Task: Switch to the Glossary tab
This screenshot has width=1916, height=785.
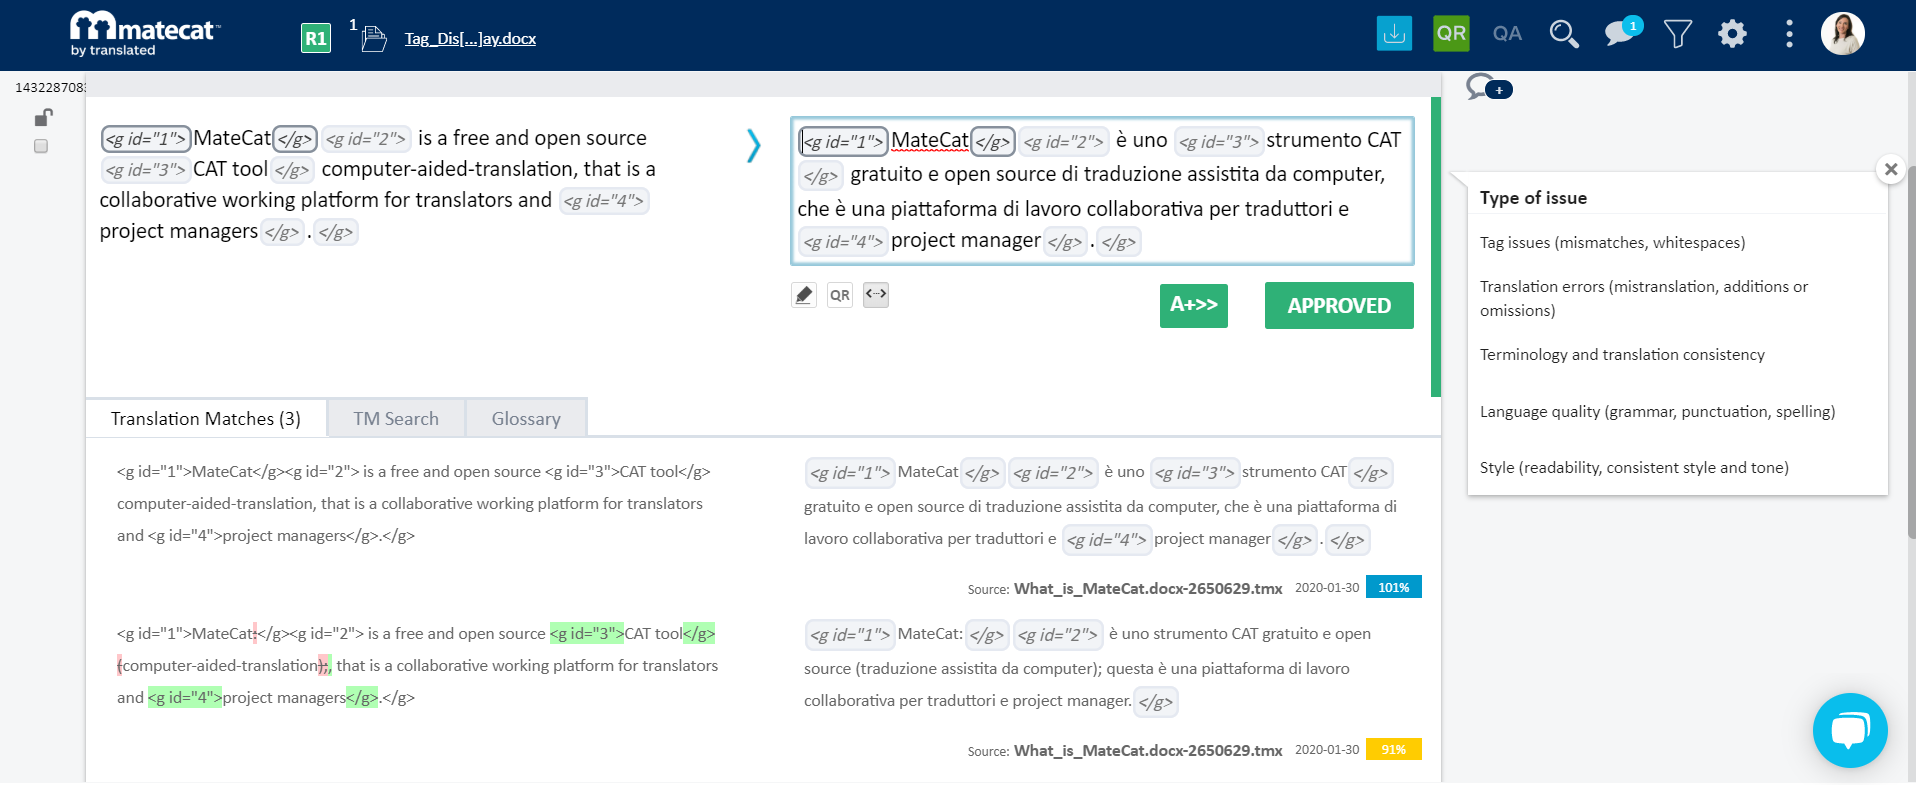Action: (526, 419)
